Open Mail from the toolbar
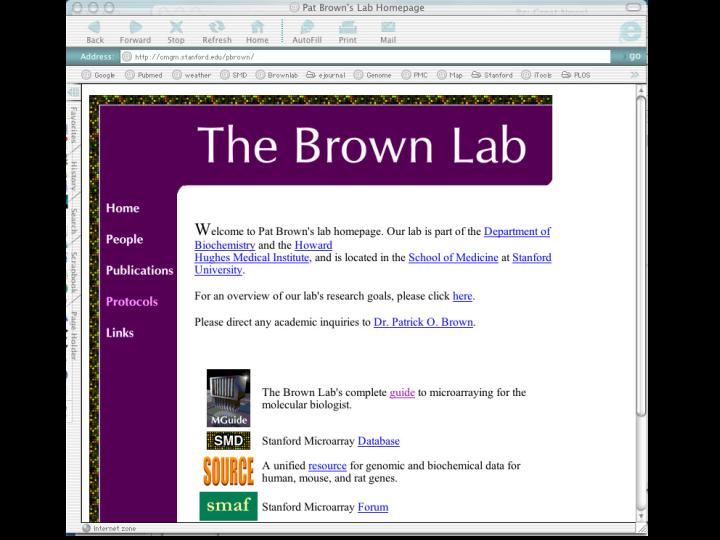Image resolution: width=720 pixels, height=540 pixels. click(x=388, y=32)
